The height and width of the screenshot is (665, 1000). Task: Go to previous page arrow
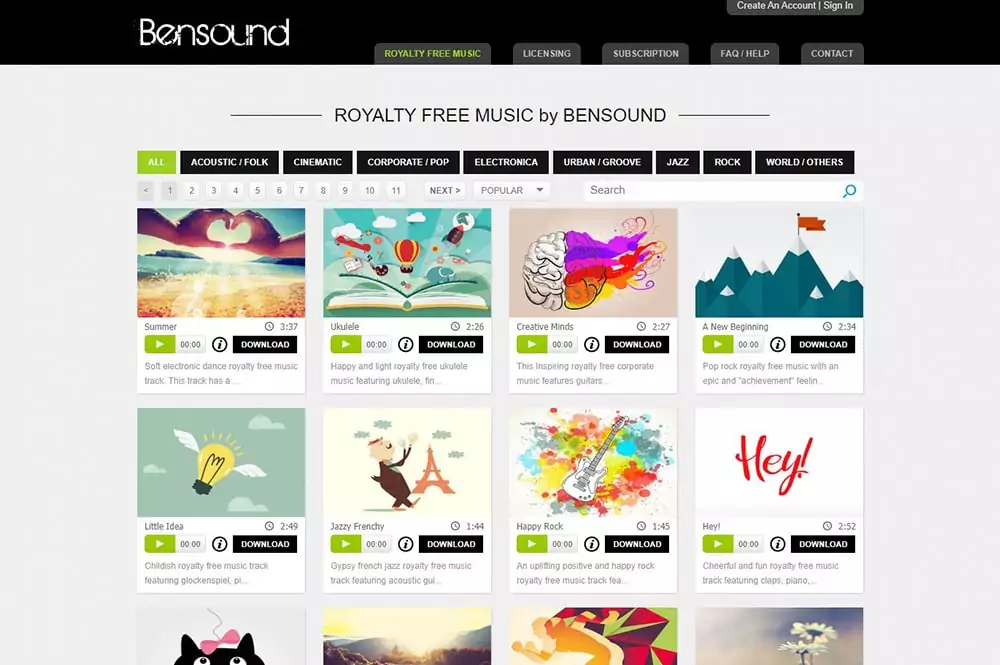point(145,191)
